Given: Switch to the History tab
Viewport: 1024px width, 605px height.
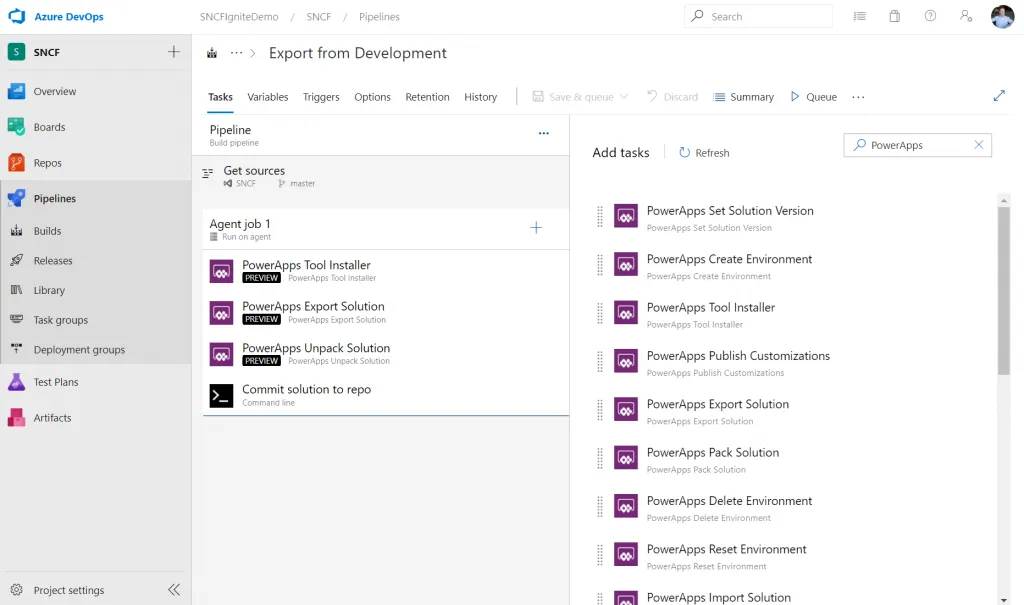Looking at the screenshot, I should click(481, 97).
